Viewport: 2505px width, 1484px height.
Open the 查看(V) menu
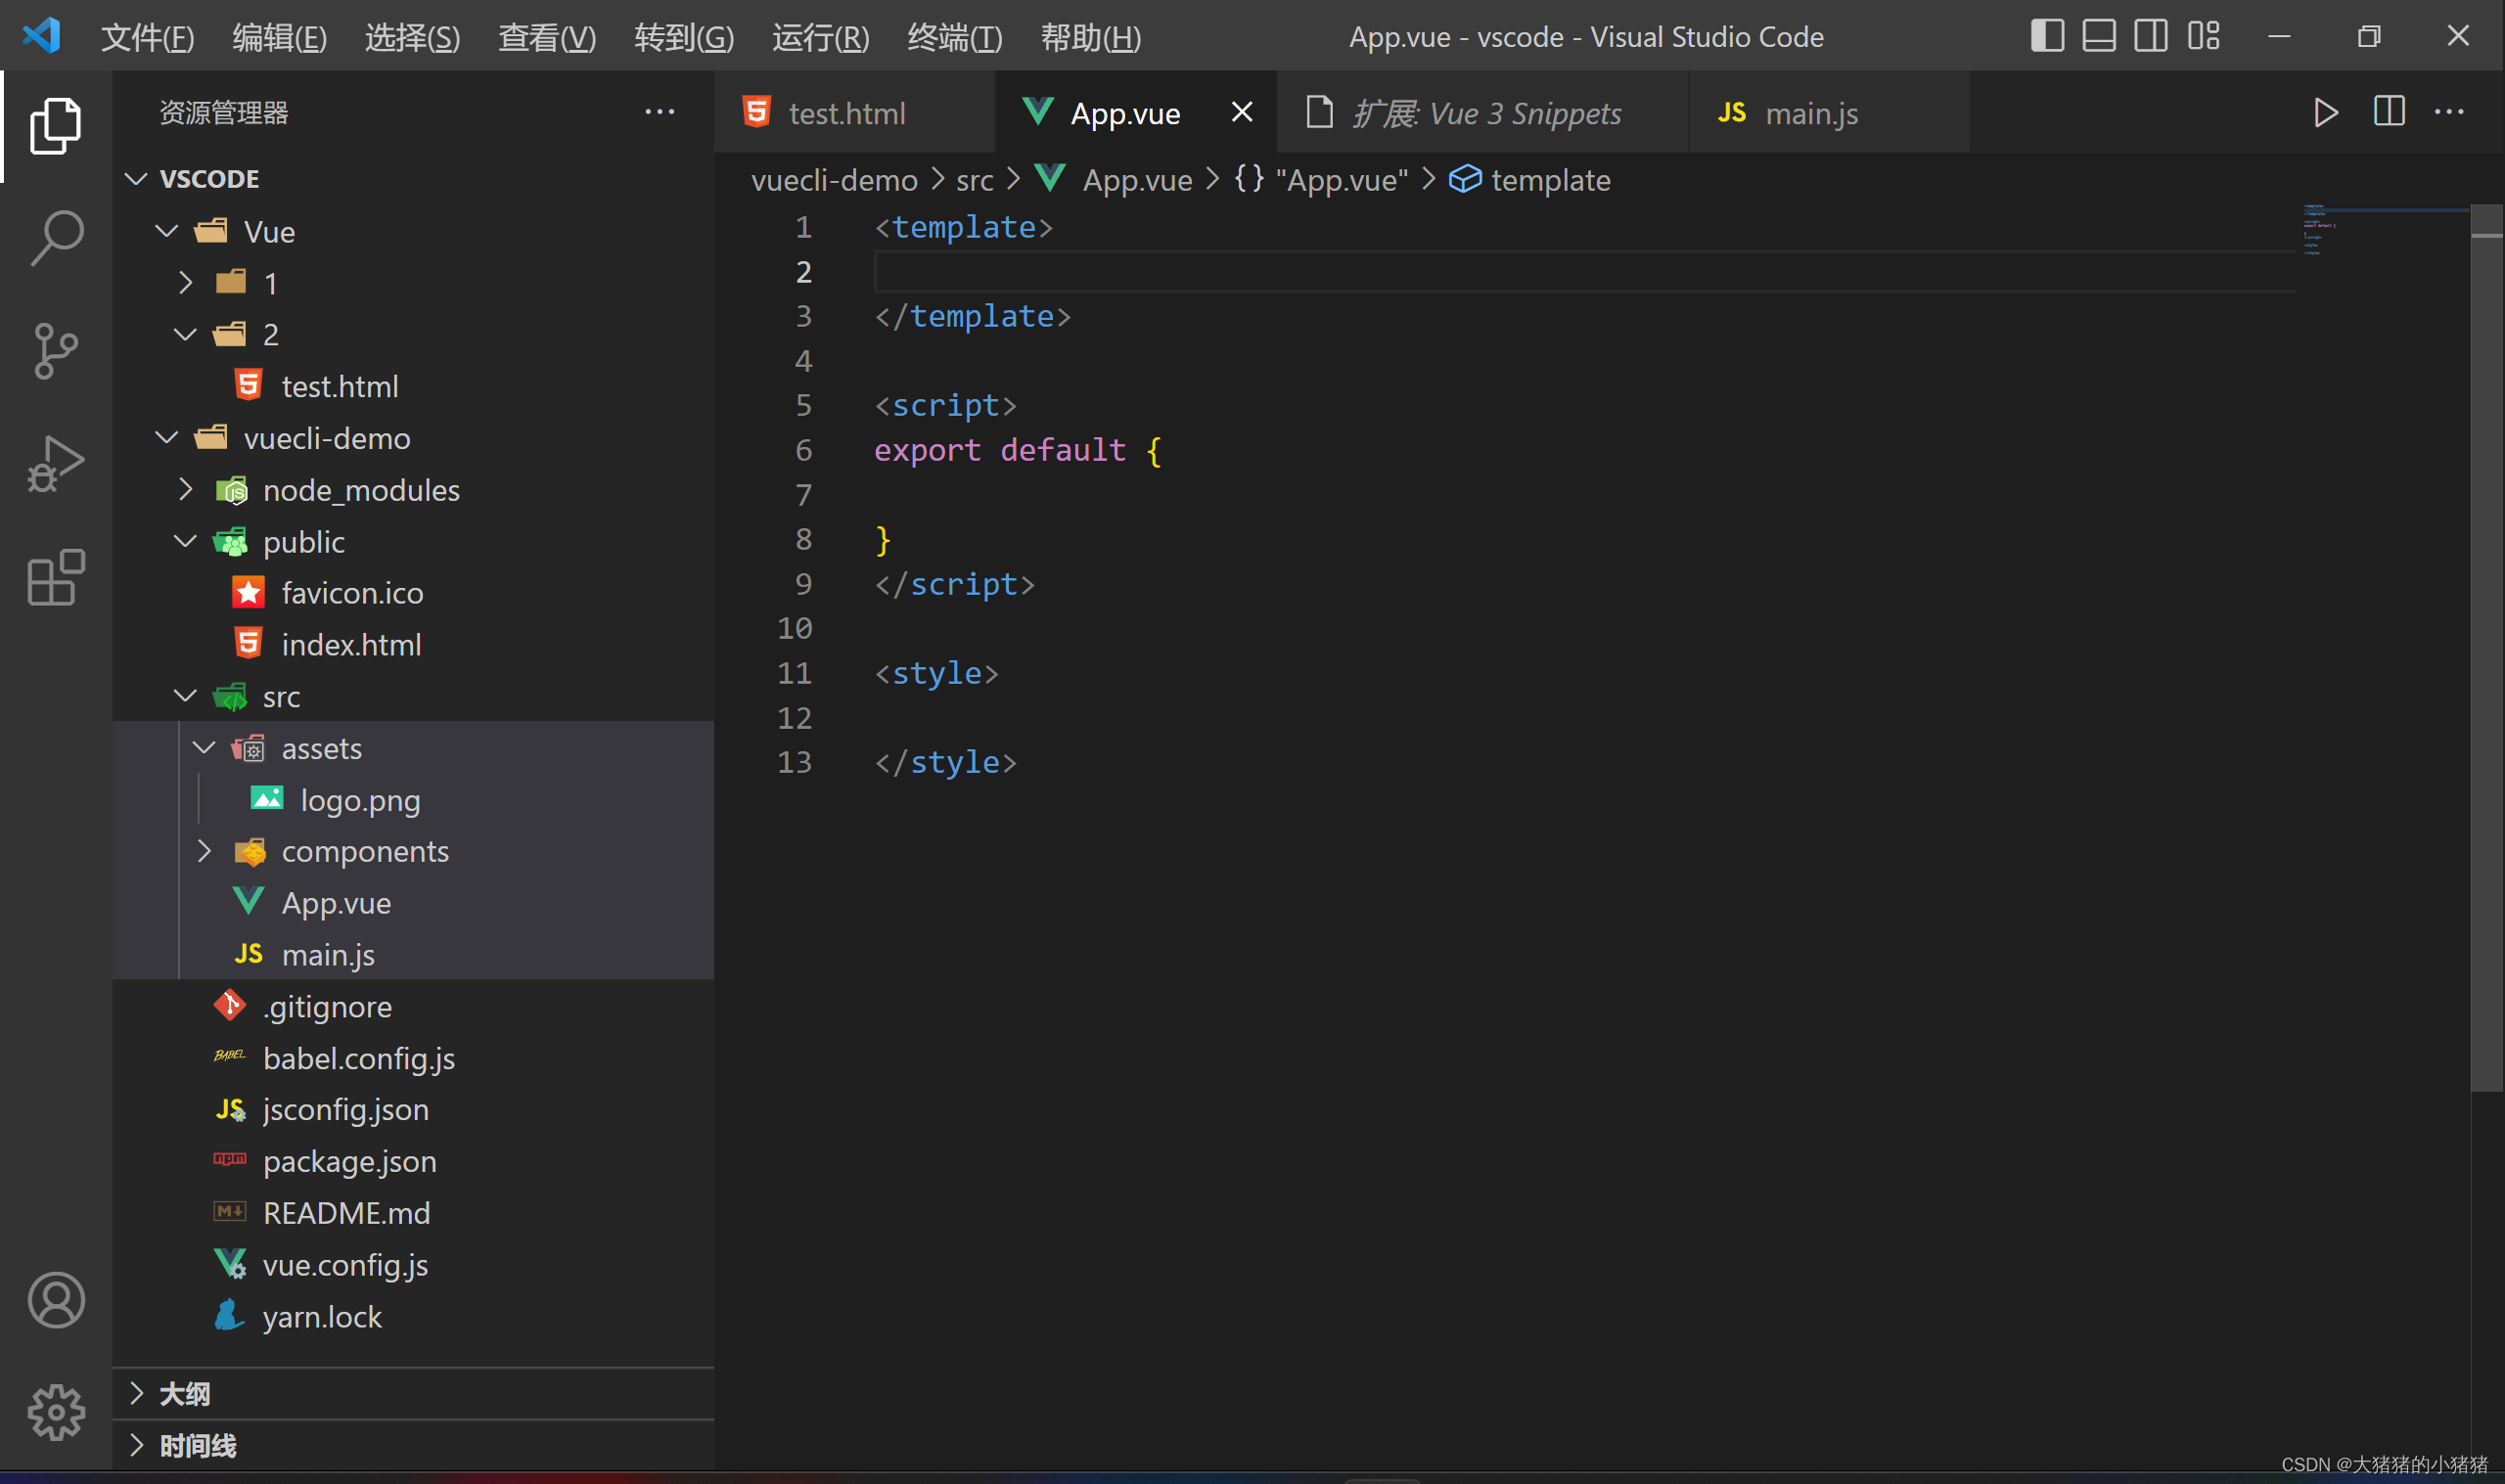click(547, 37)
